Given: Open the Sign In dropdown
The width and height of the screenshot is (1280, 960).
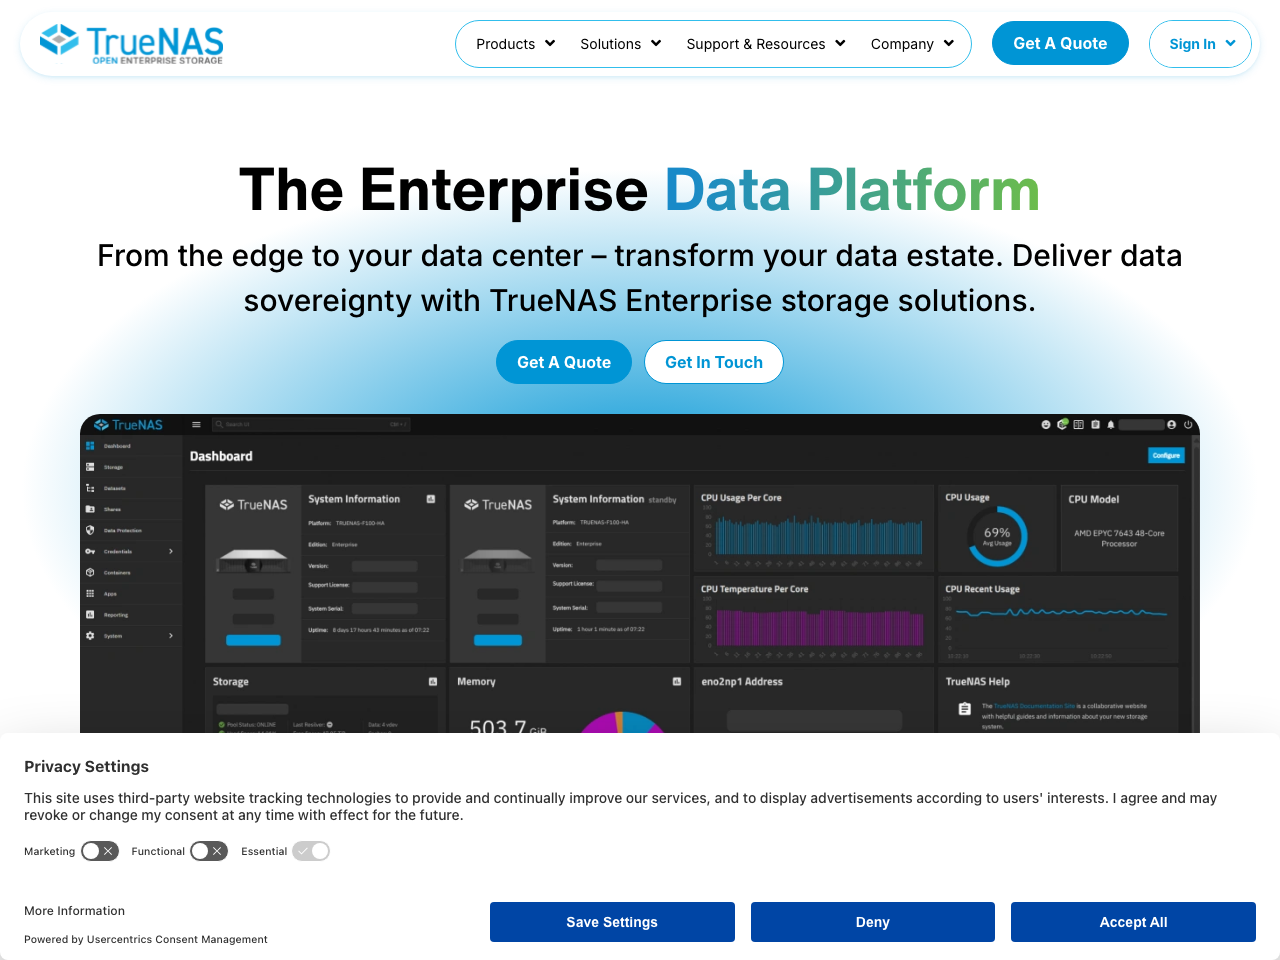Looking at the screenshot, I should tap(1200, 43).
